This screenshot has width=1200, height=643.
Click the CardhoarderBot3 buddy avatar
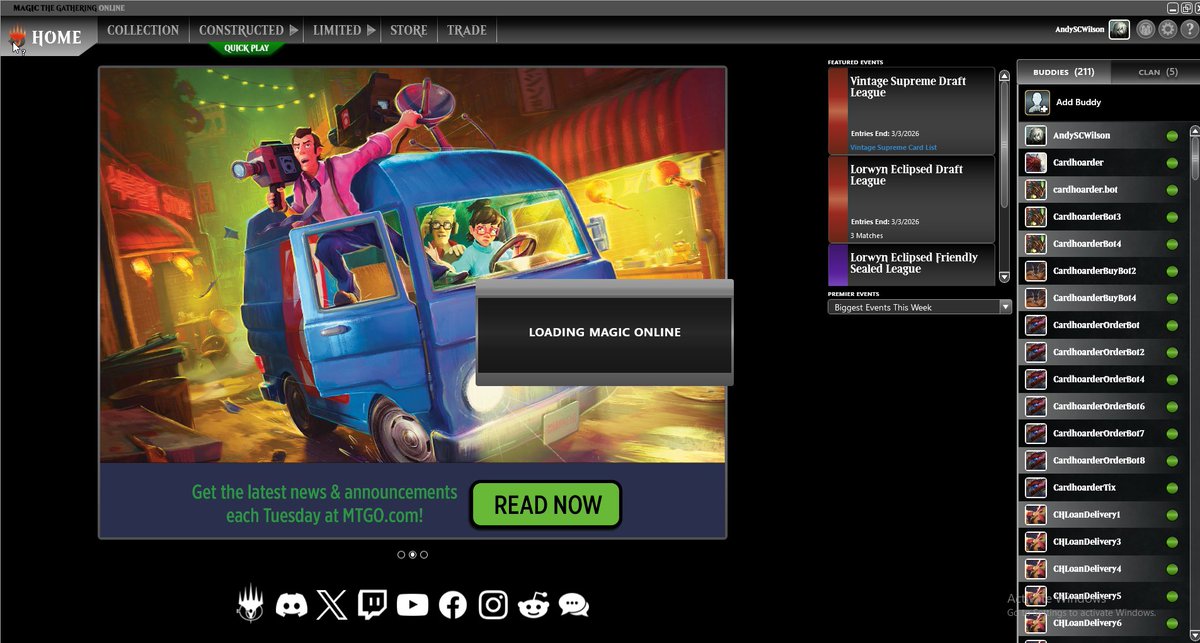tap(1036, 216)
